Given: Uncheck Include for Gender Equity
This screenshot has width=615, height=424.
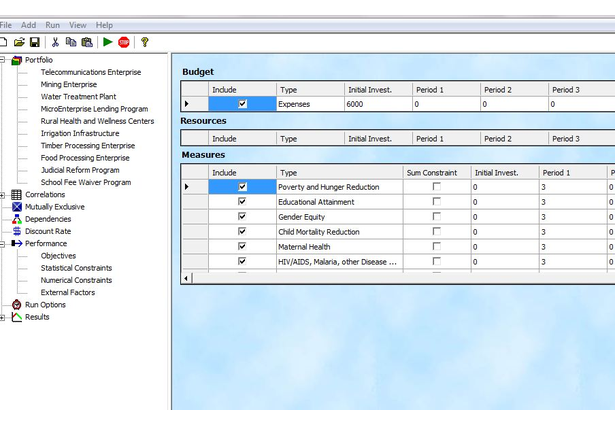Looking at the screenshot, I should pyautogui.click(x=242, y=216).
